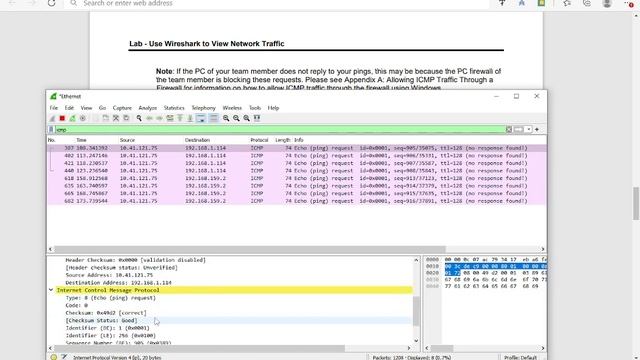This screenshot has height=360, width=640.
Task: Jump to the last packet with the toolbar icon
Action: (190, 118)
